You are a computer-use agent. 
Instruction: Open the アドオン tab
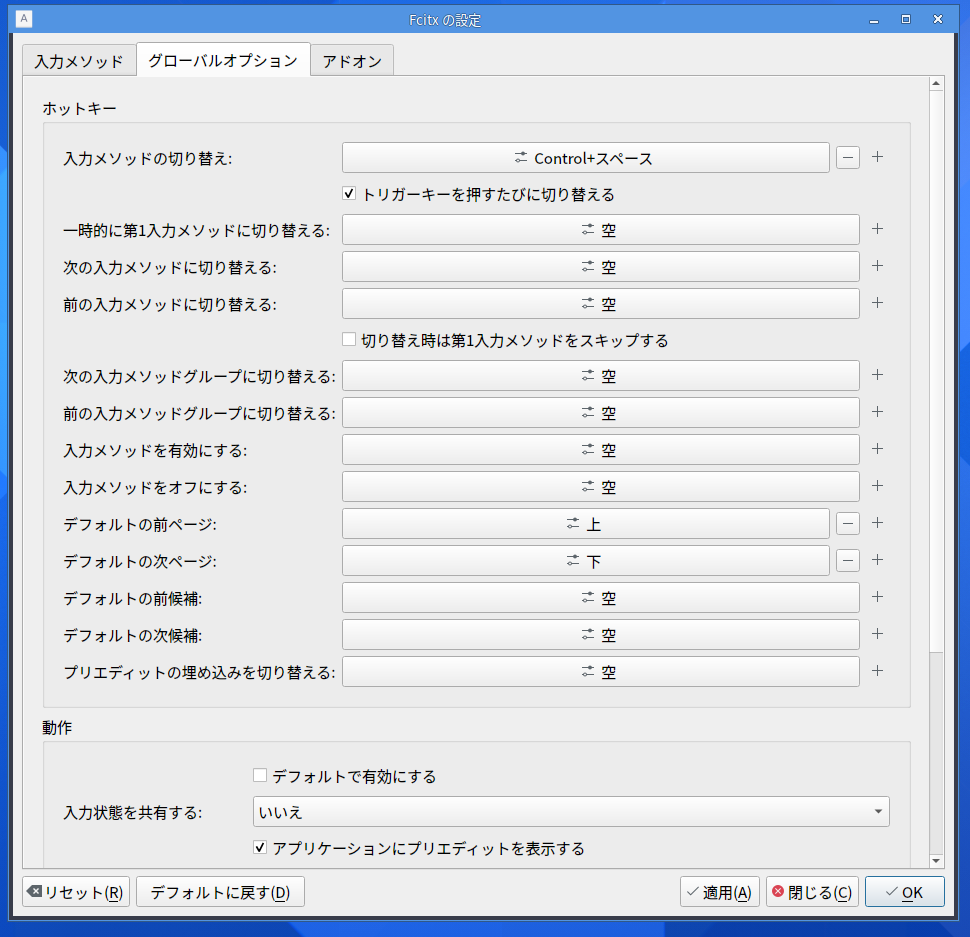pos(352,61)
